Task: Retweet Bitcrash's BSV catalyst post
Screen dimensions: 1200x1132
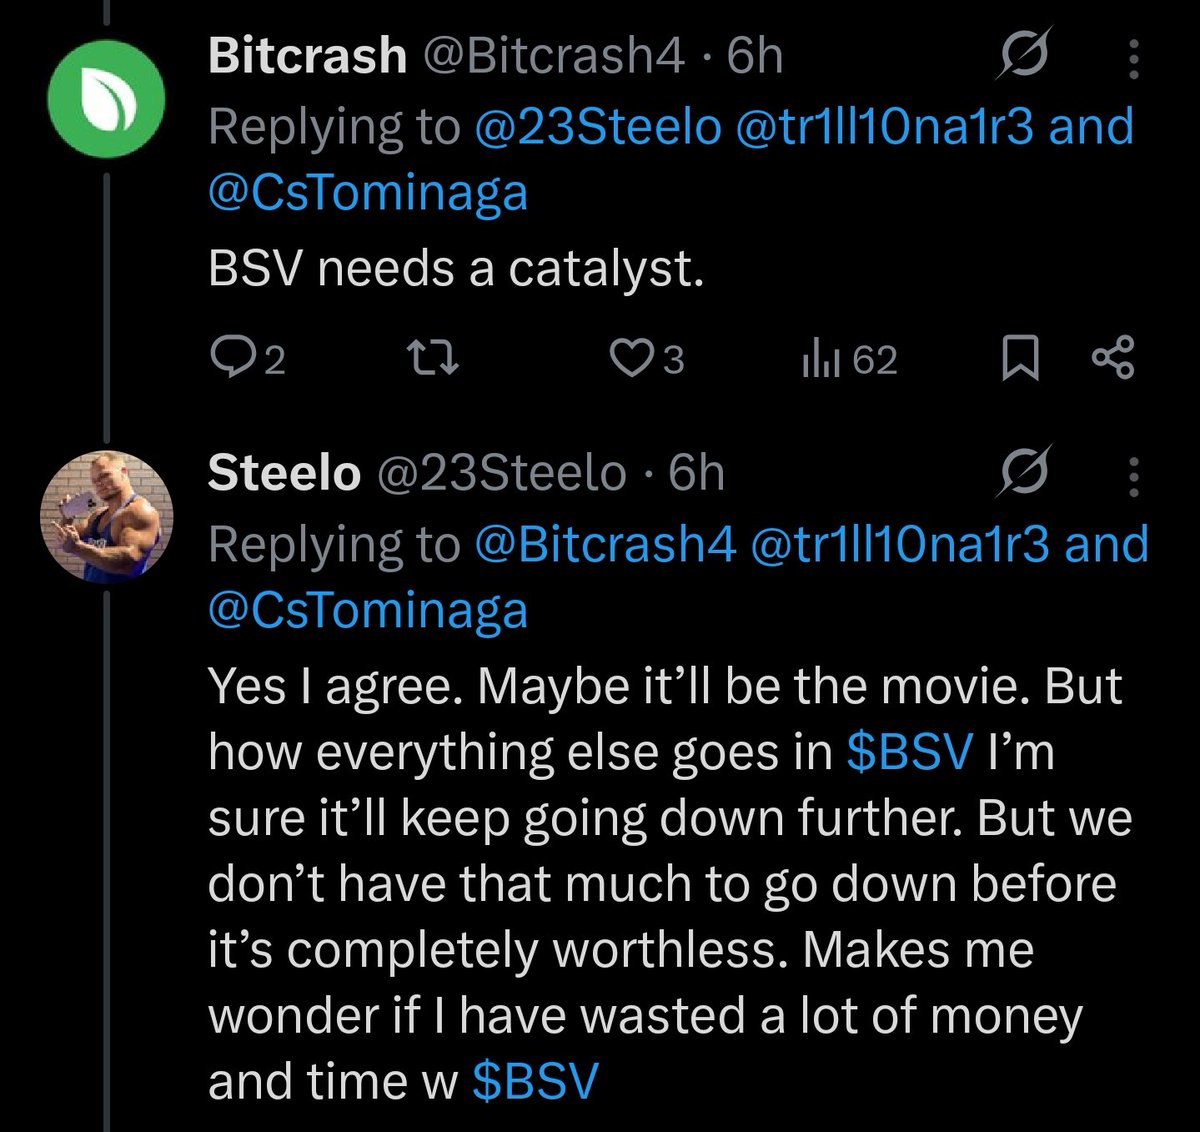Action: click(x=437, y=358)
